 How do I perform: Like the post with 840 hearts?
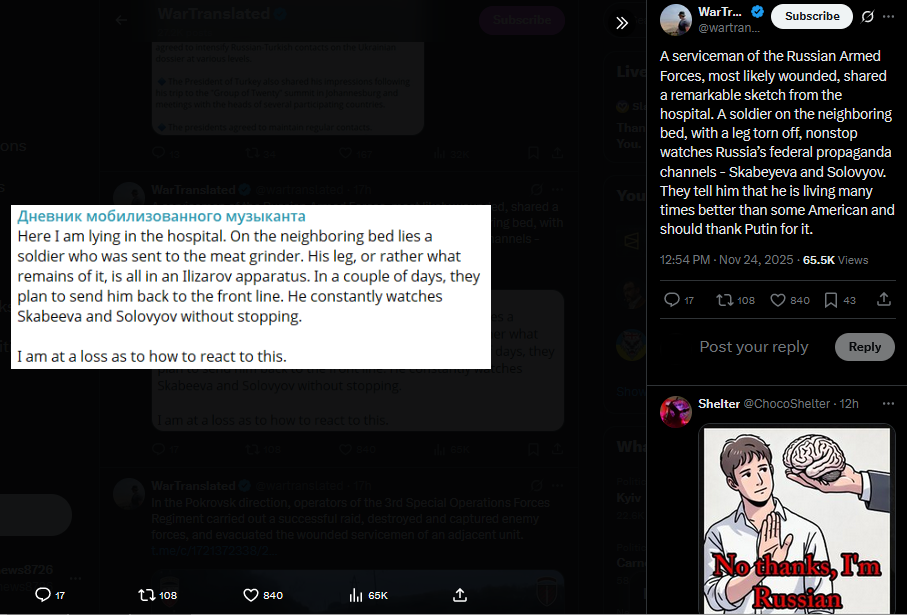click(790, 300)
